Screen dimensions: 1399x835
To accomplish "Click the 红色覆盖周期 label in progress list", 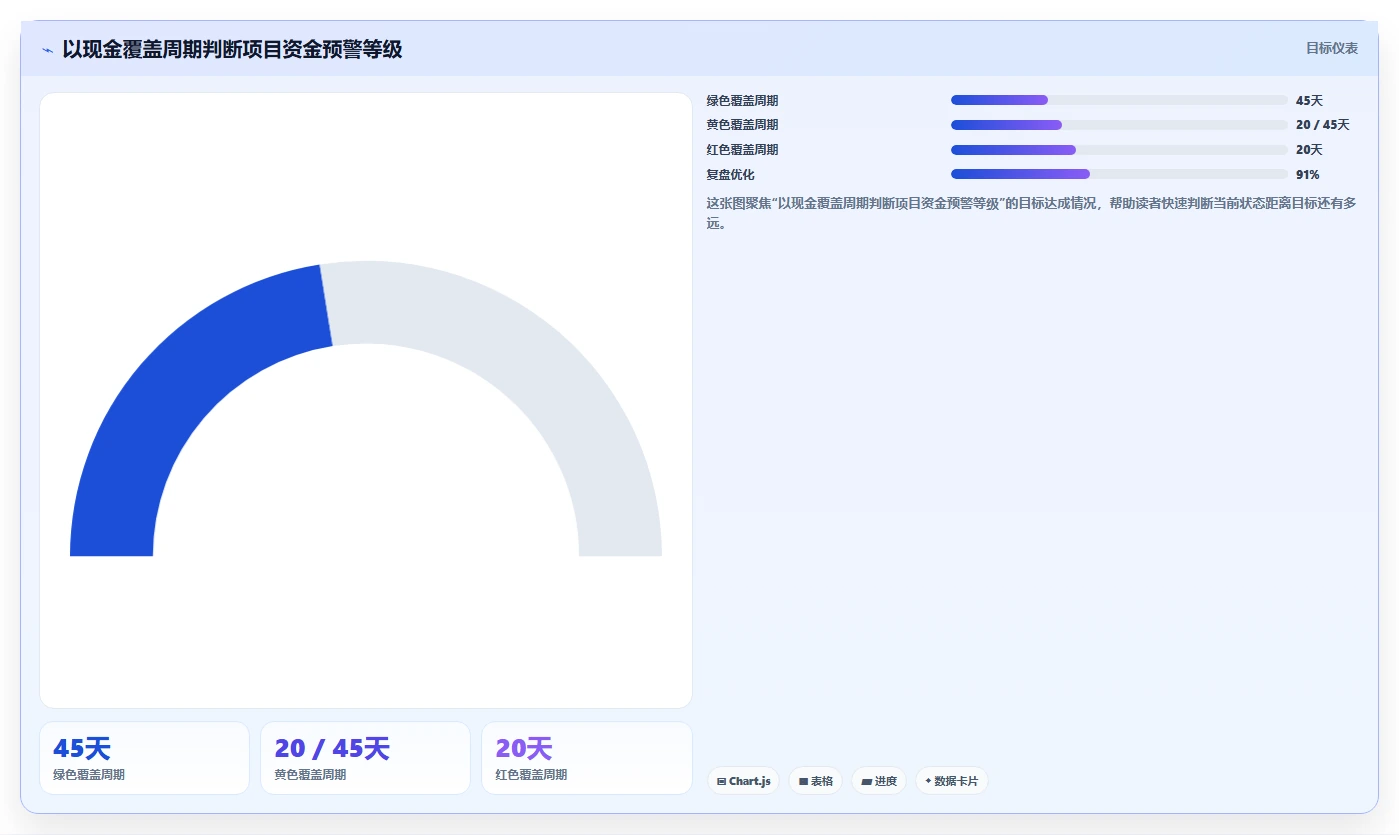I will (742, 150).
